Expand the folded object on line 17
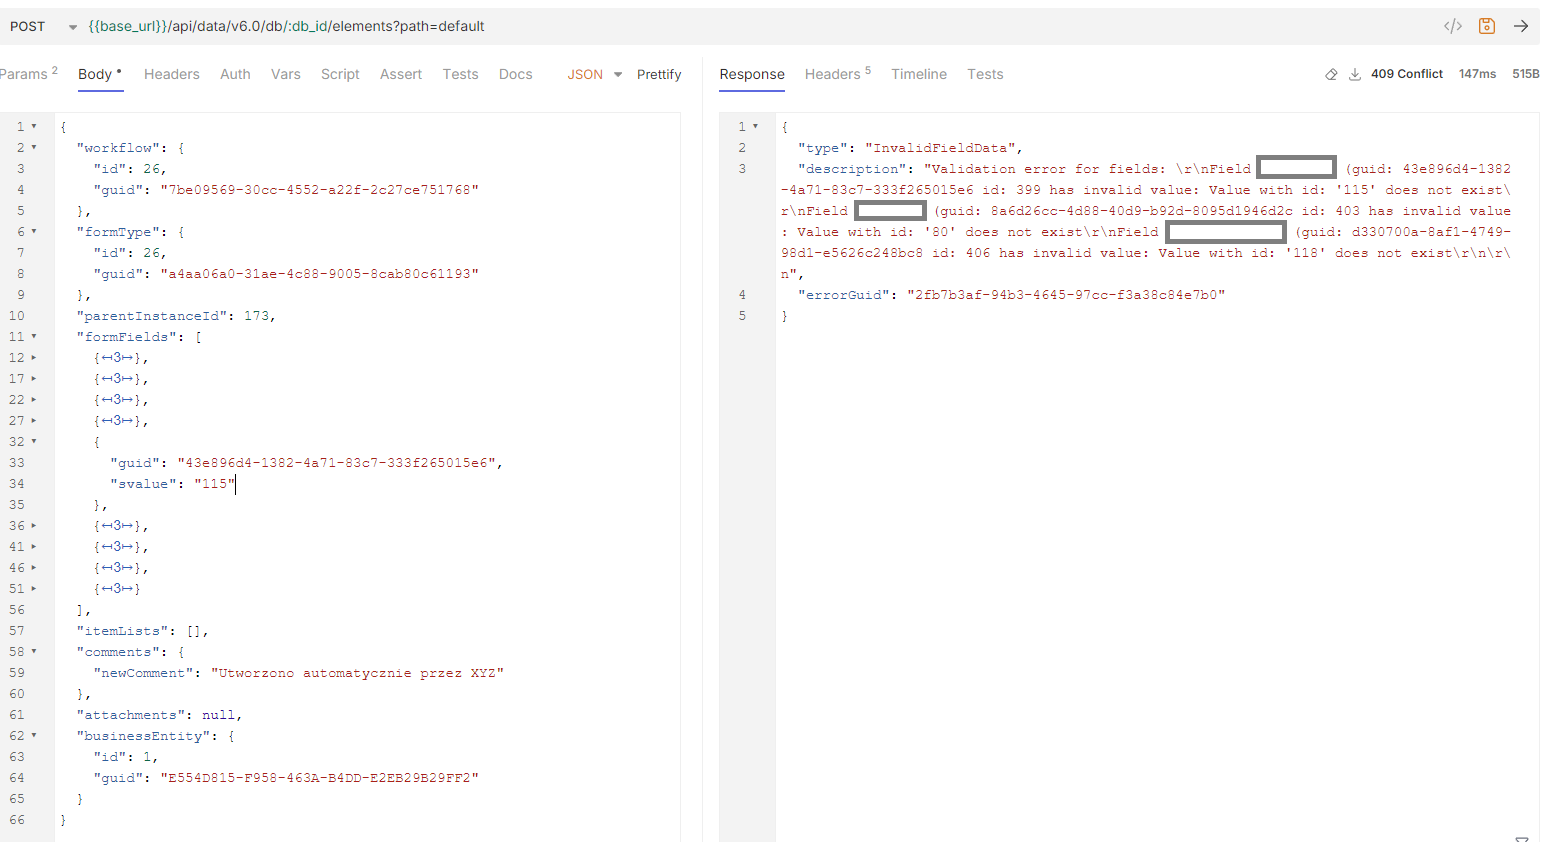 click(34, 378)
